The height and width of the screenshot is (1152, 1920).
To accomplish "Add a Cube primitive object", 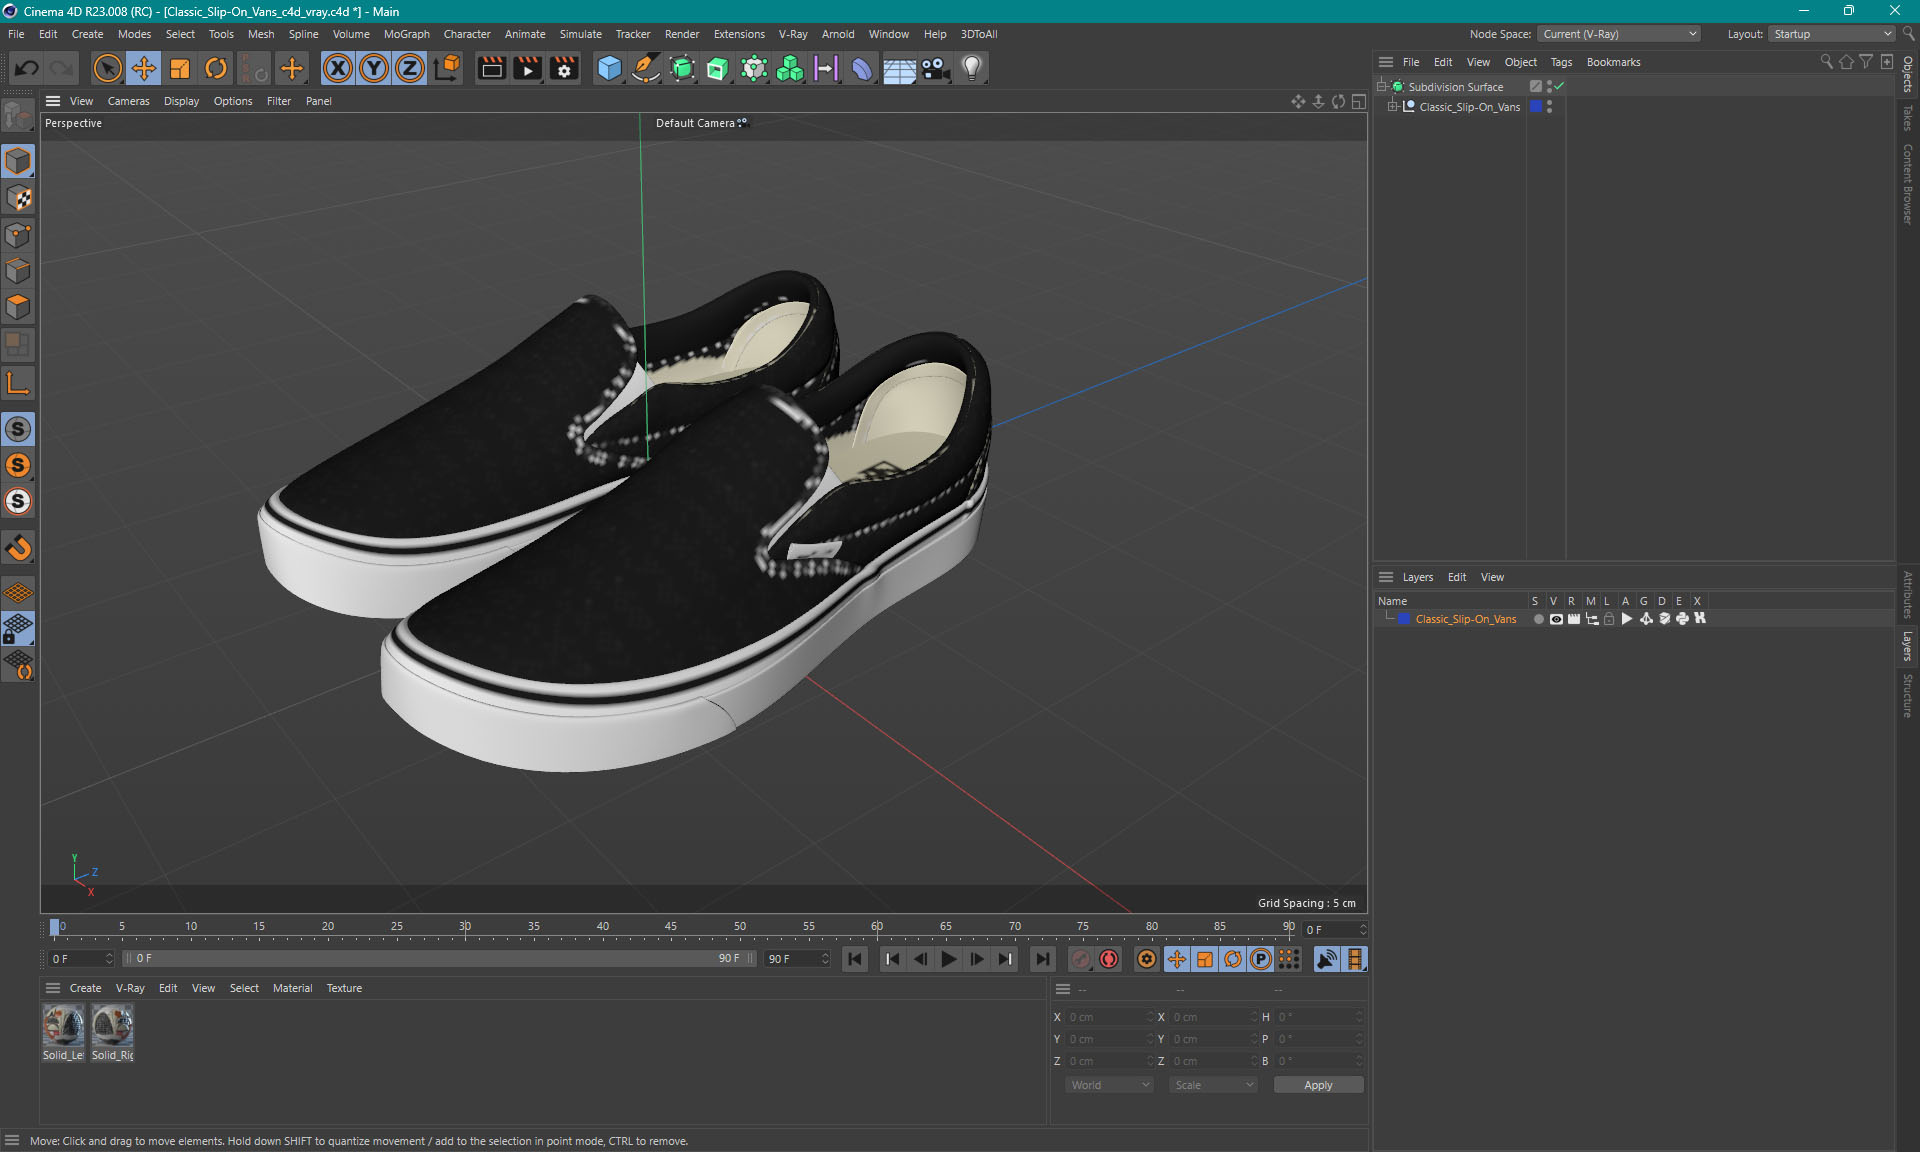I will tap(608, 68).
